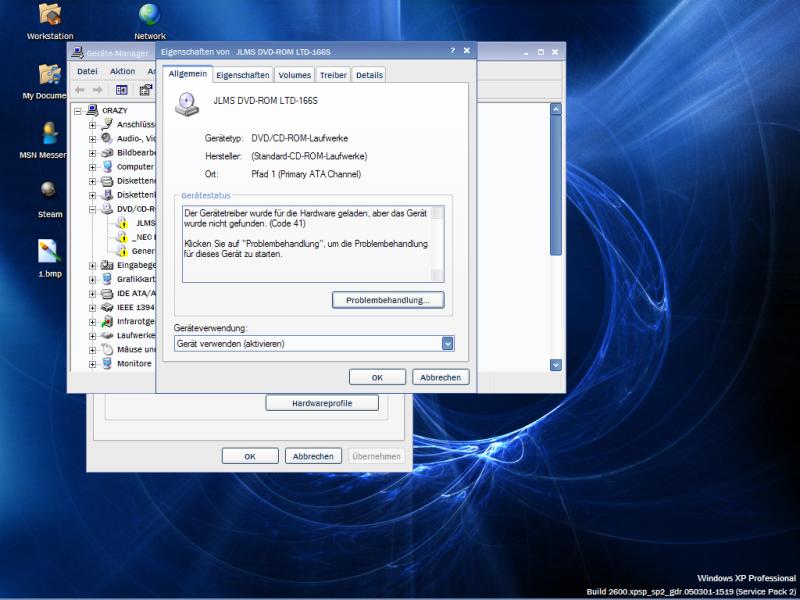
Task: Select the Anschlüsse category icon
Action: point(107,124)
